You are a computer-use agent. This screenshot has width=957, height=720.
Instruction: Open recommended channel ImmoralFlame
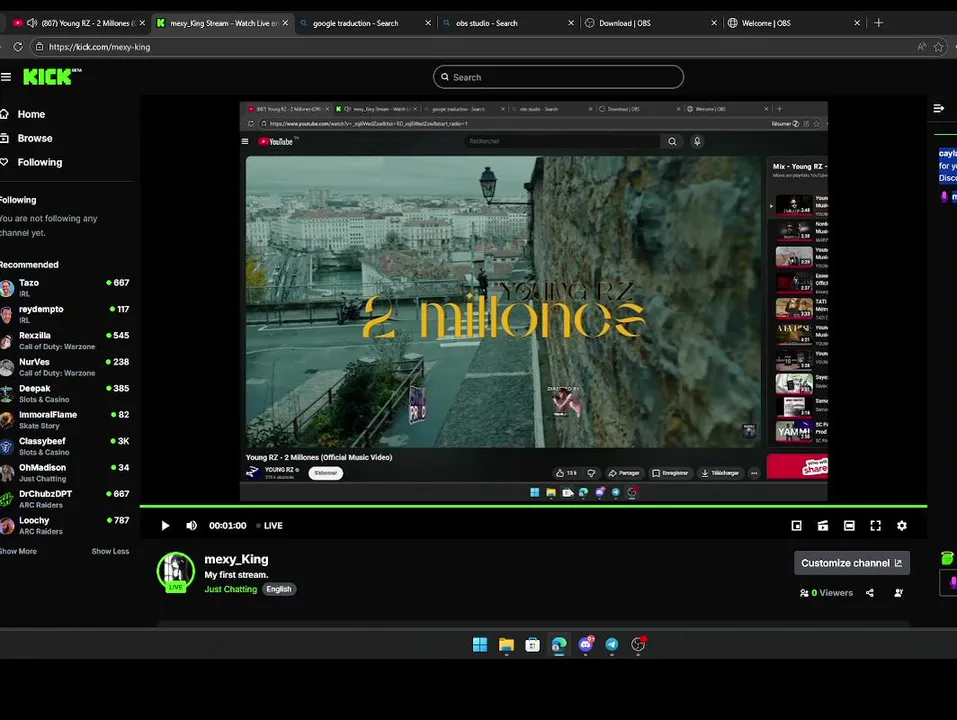(65, 420)
